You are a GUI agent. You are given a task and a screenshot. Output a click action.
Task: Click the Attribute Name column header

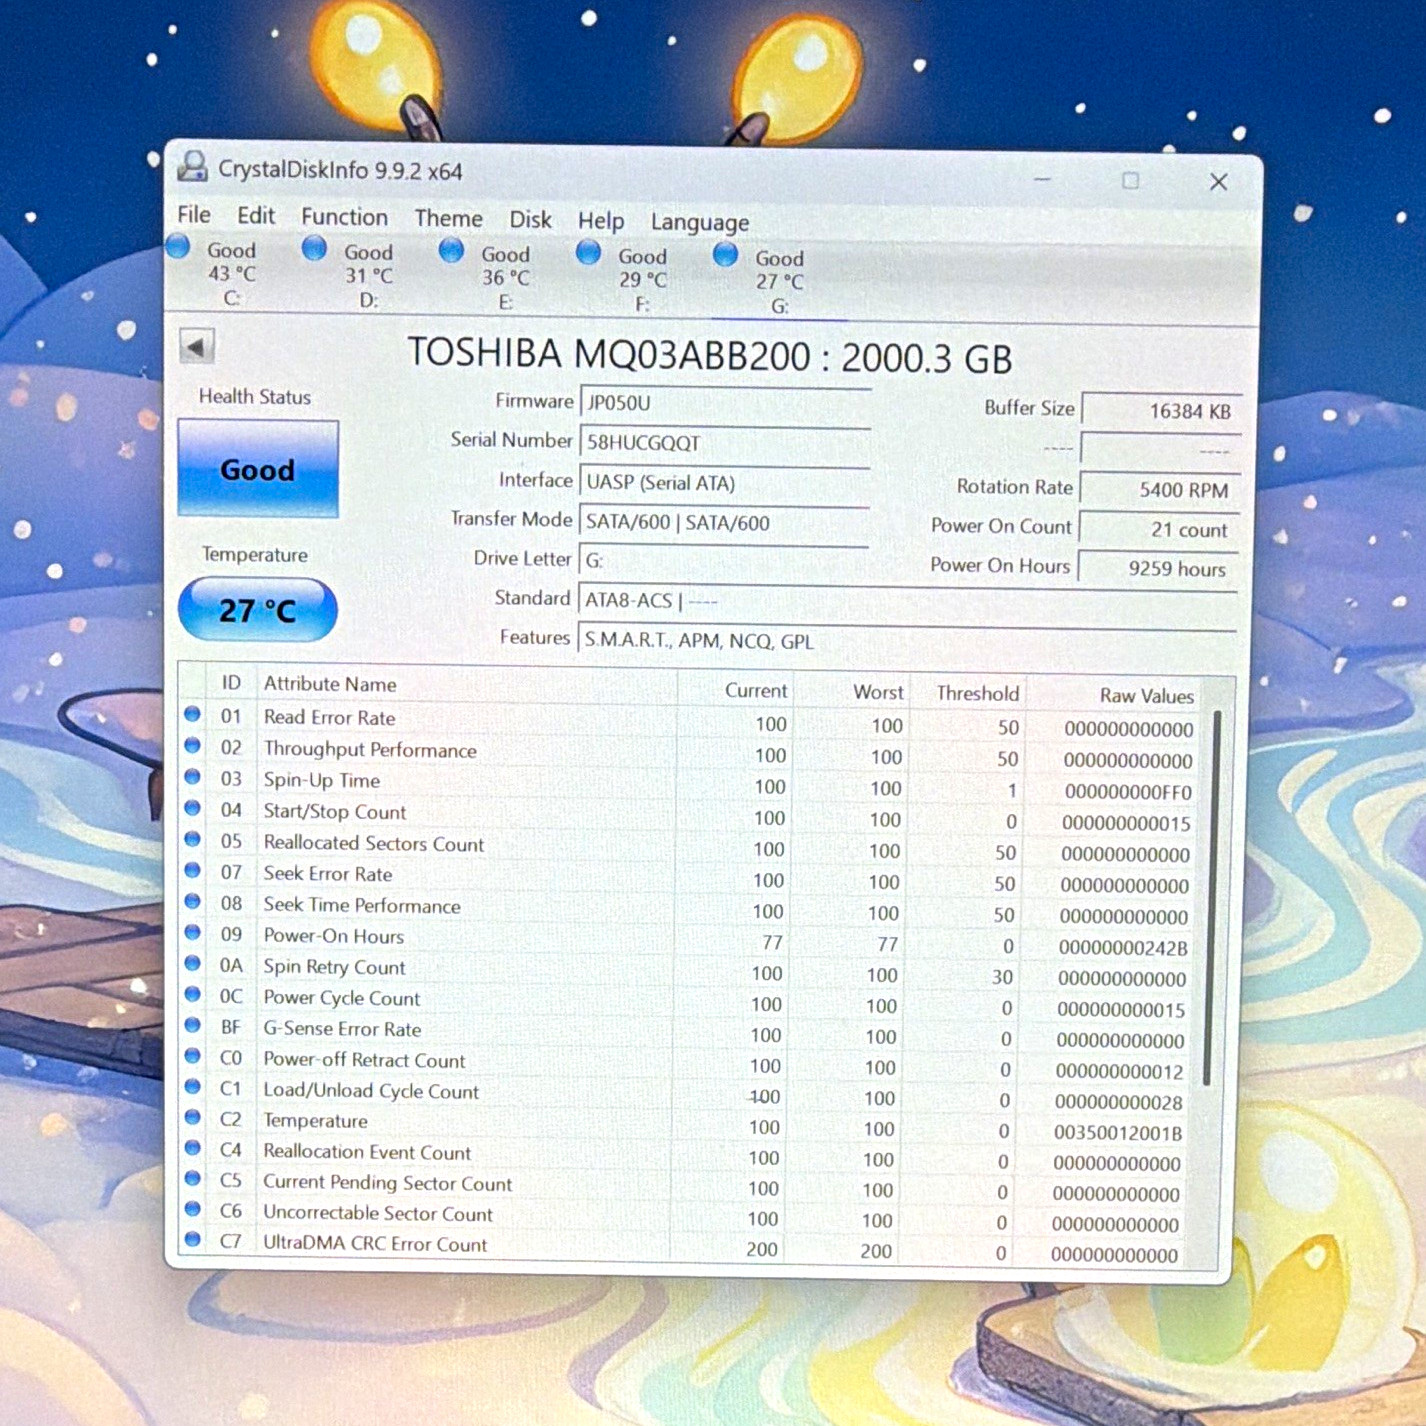(x=330, y=684)
